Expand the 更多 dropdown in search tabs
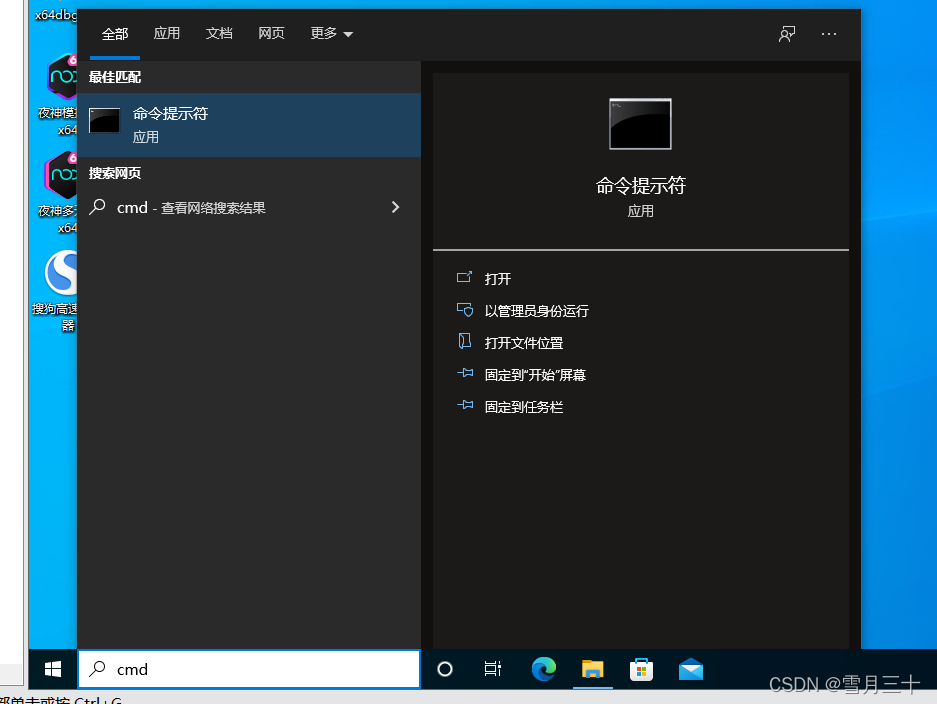Viewport: 937px width, 704px height. (x=331, y=33)
